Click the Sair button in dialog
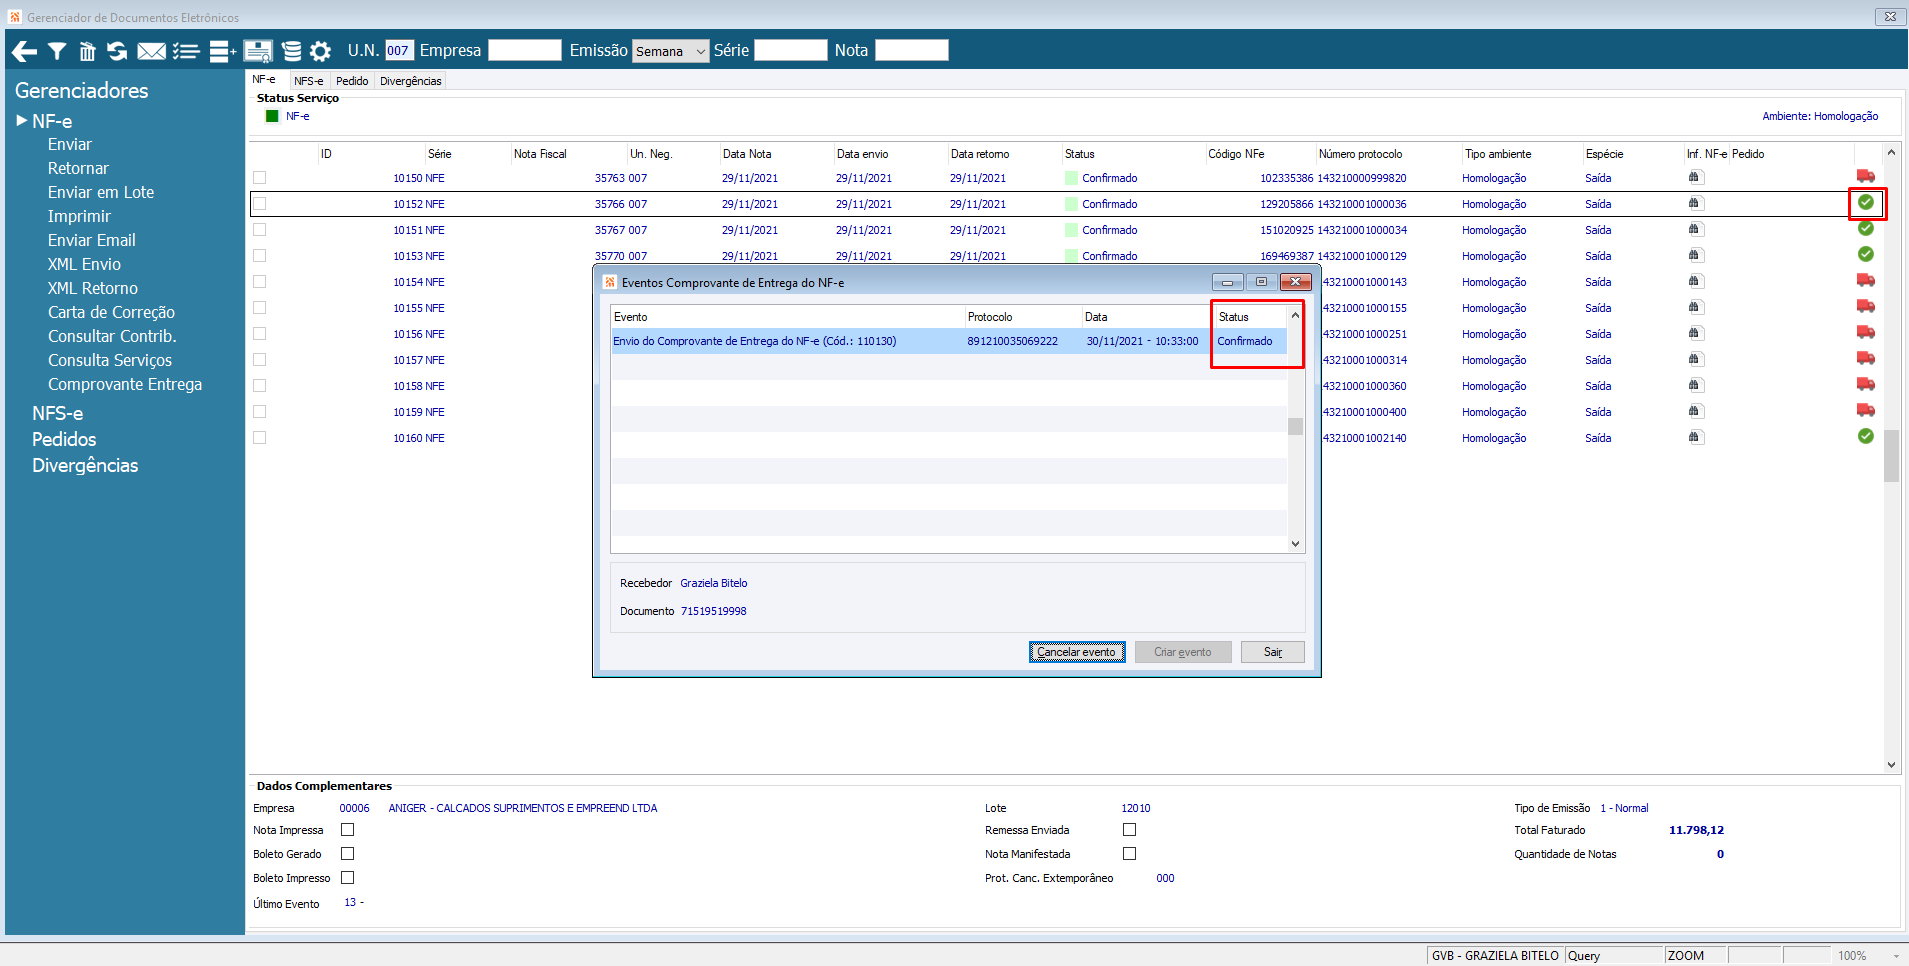 pos(1273,652)
